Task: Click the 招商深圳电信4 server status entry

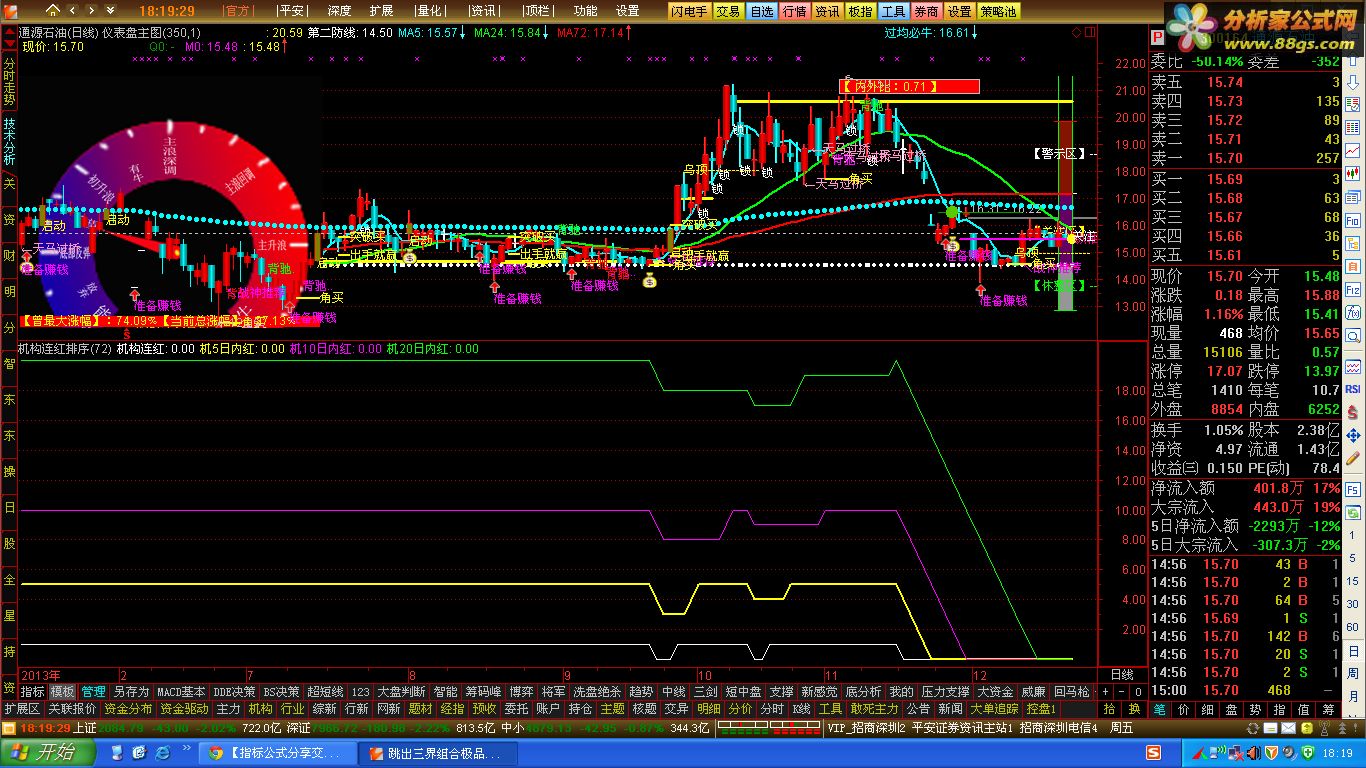Action: (1058, 727)
